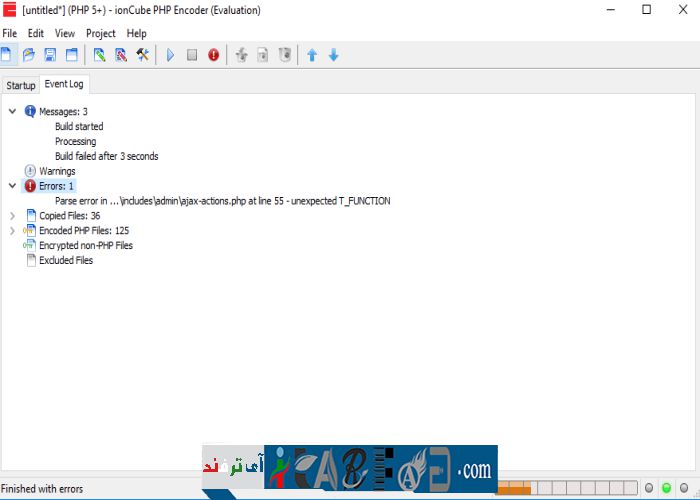Click the orange progress bar in status bar
Screen dimensions: 700x500
(513, 488)
